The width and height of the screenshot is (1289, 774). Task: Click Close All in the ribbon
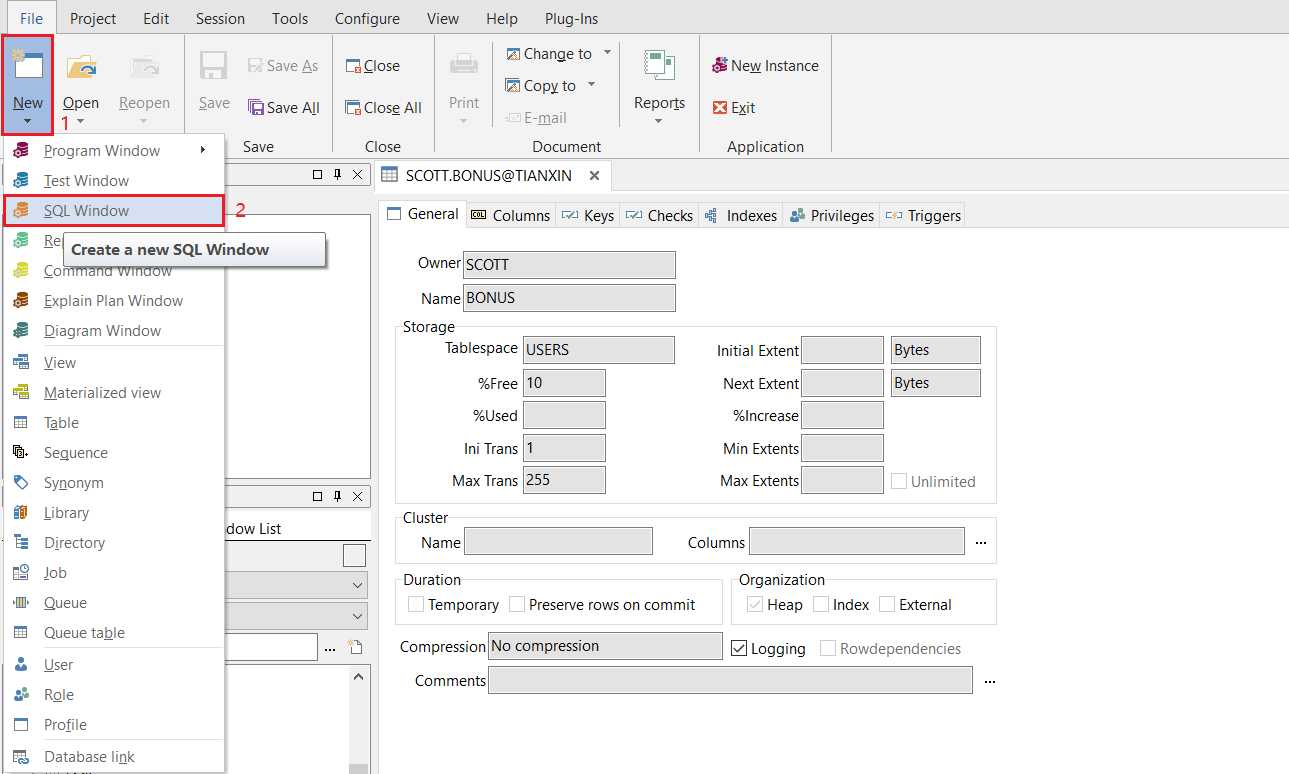(384, 108)
